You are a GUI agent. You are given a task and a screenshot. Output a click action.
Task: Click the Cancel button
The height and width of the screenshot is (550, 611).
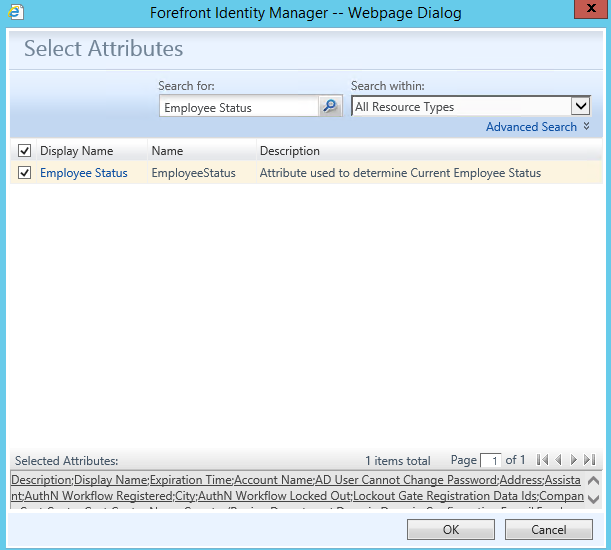coord(549,529)
